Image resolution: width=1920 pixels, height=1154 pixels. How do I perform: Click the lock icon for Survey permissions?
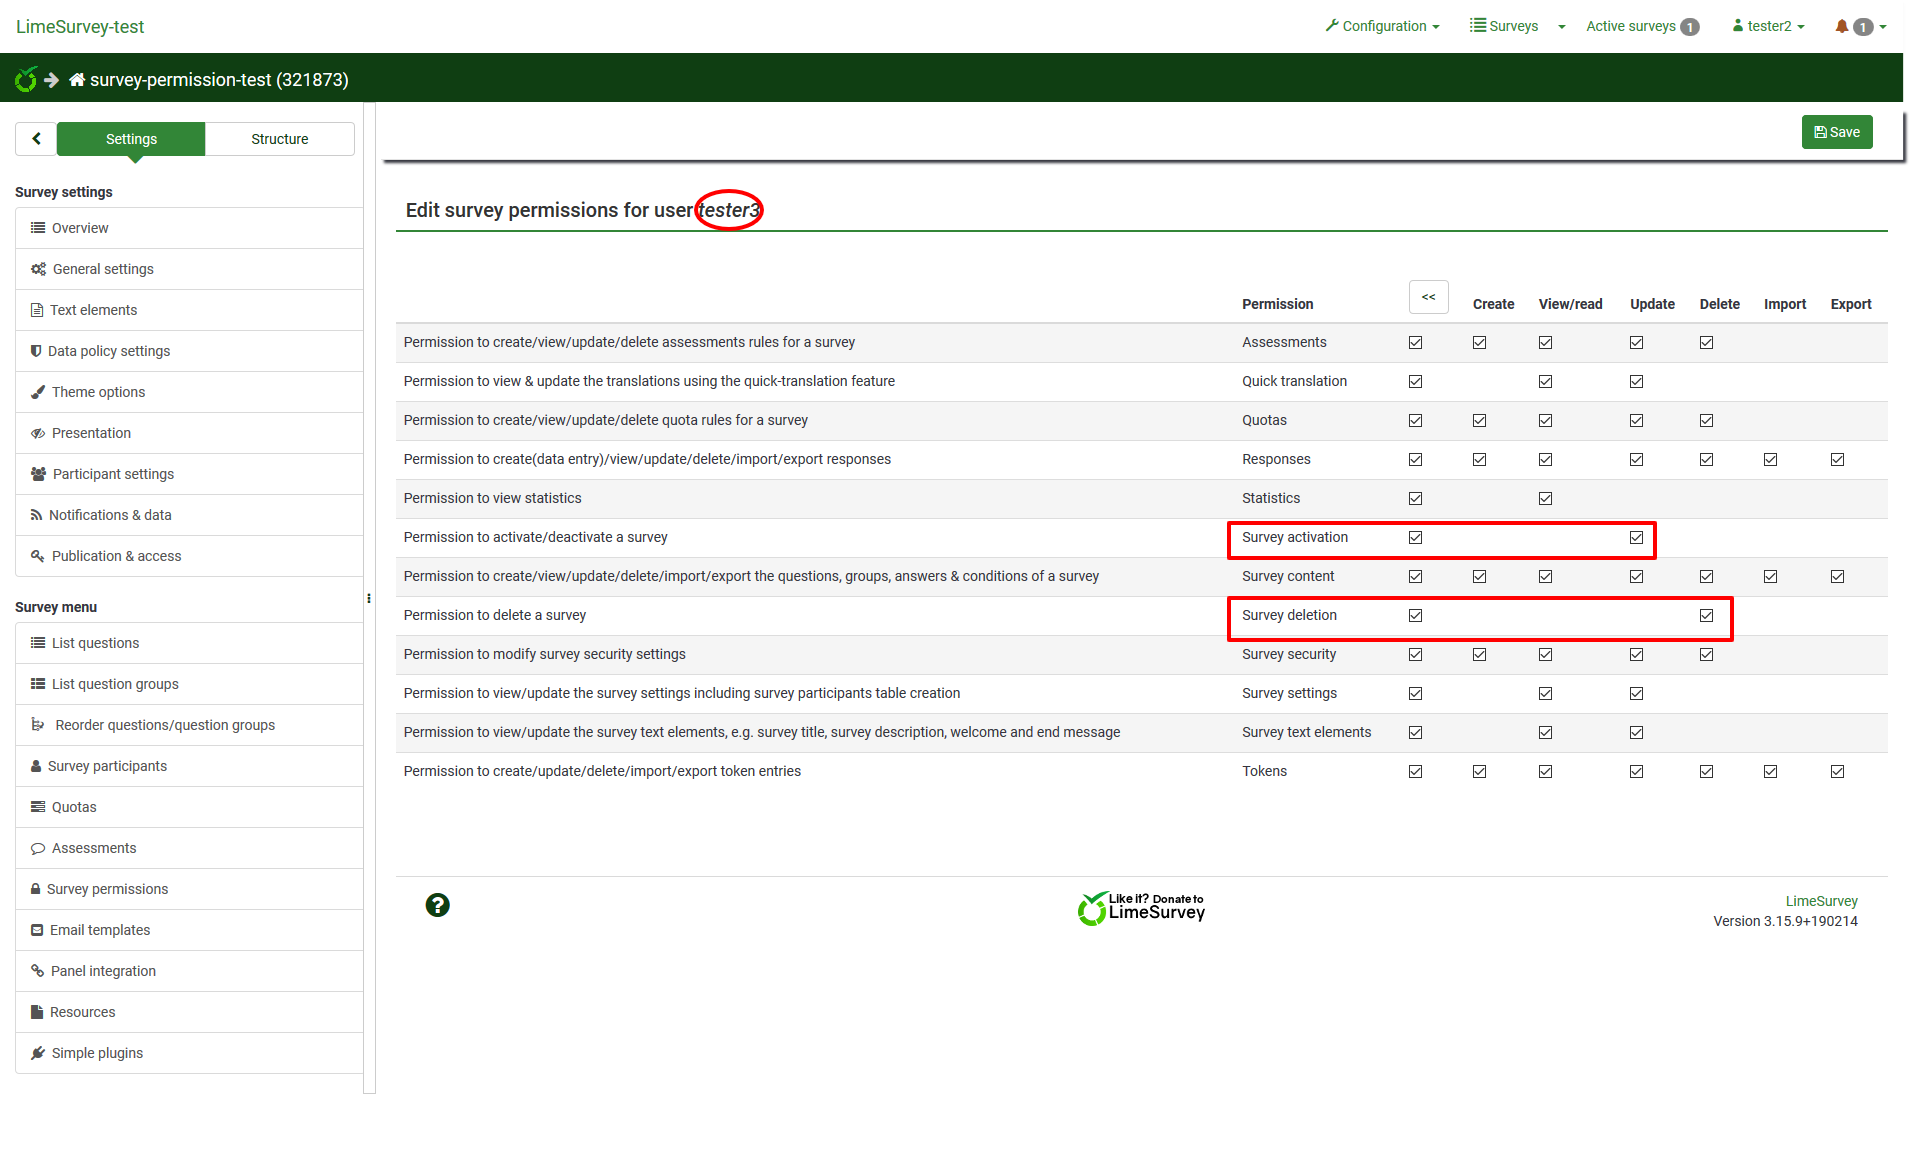point(36,889)
